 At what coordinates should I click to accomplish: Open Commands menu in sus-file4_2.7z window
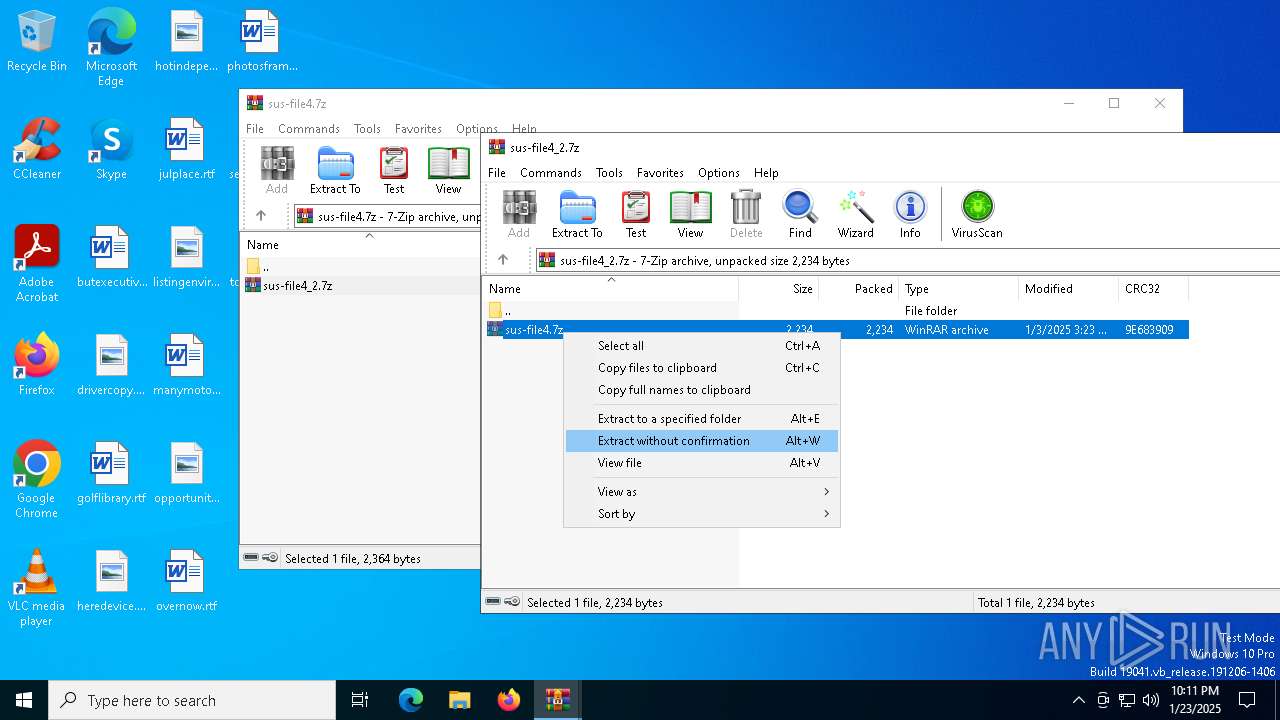pyautogui.click(x=551, y=173)
